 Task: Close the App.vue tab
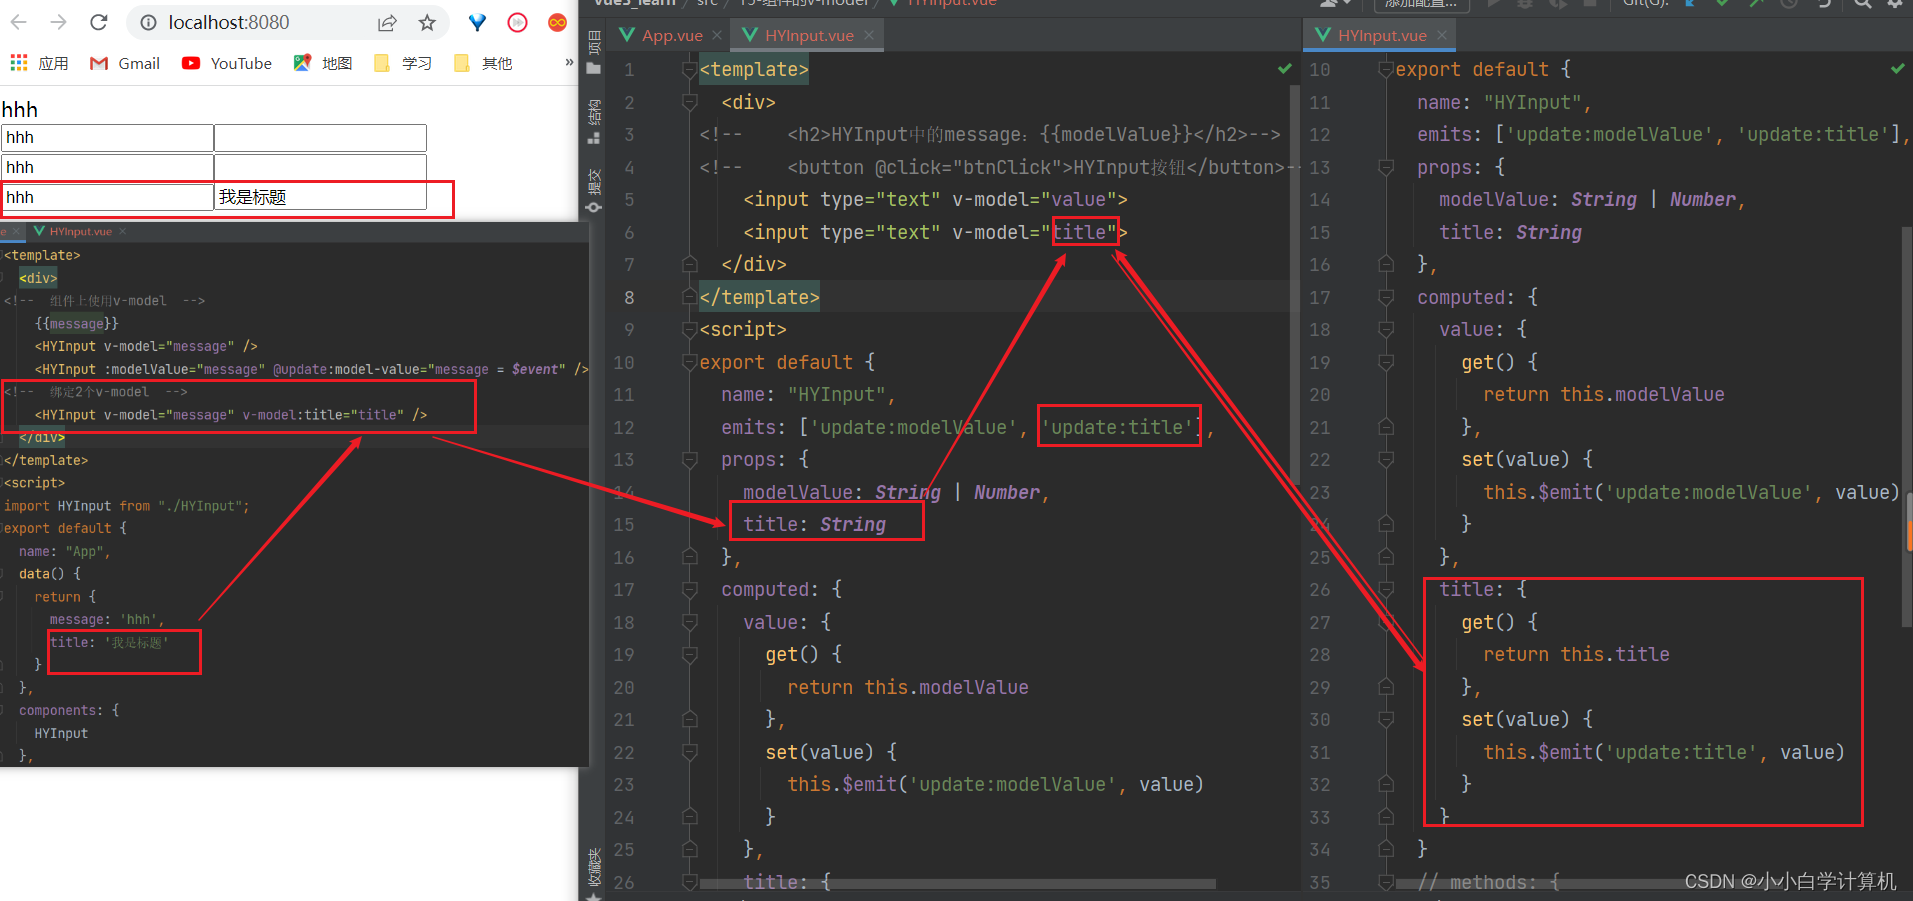coord(717,36)
